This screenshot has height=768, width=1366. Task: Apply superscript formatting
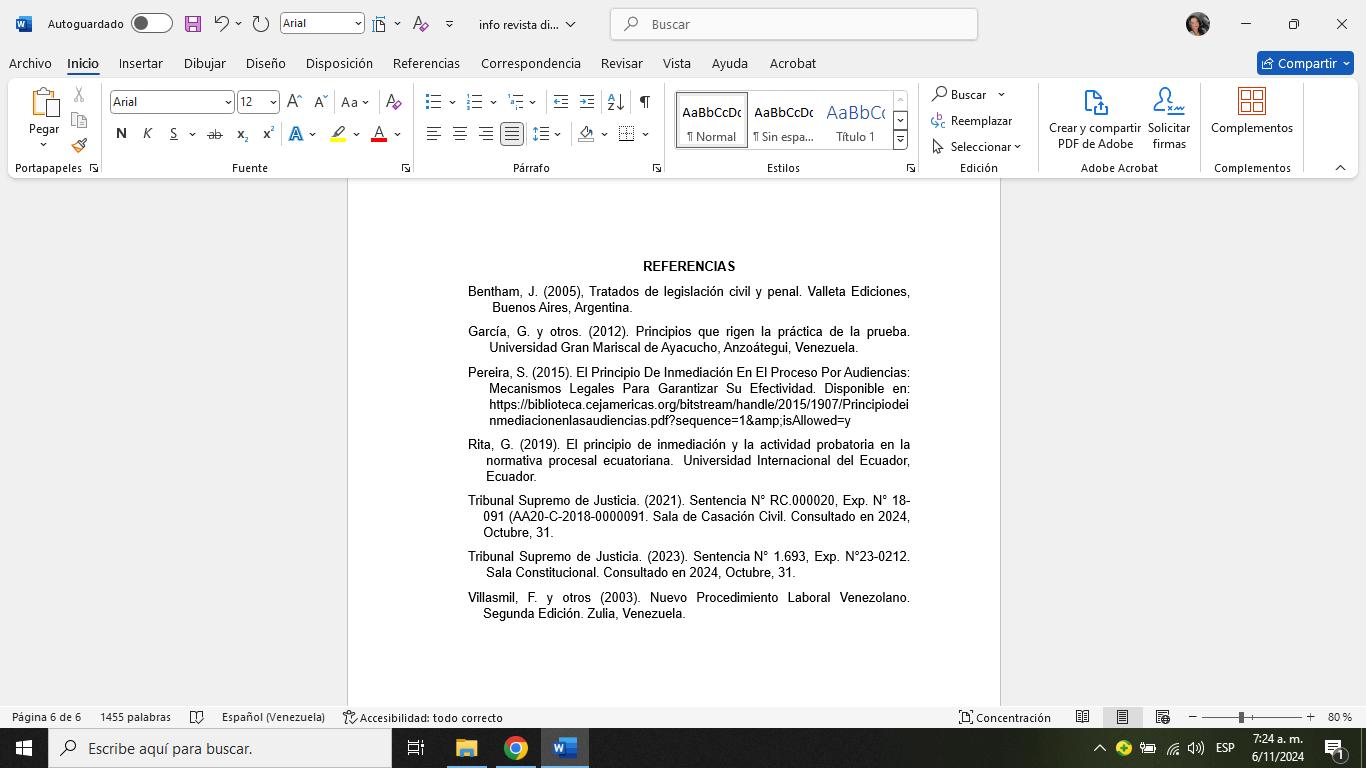[268, 134]
